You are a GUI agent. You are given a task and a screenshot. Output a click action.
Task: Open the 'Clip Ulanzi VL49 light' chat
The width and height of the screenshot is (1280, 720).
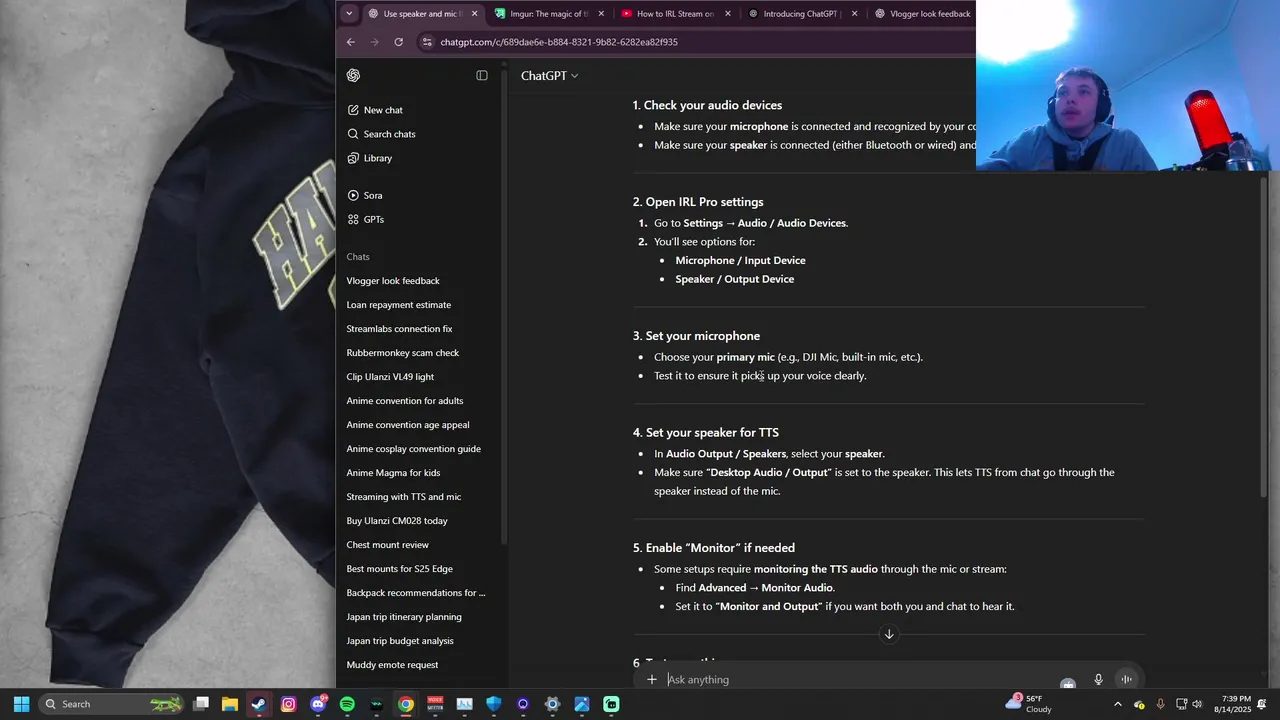pyautogui.click(x=390, y=377)
